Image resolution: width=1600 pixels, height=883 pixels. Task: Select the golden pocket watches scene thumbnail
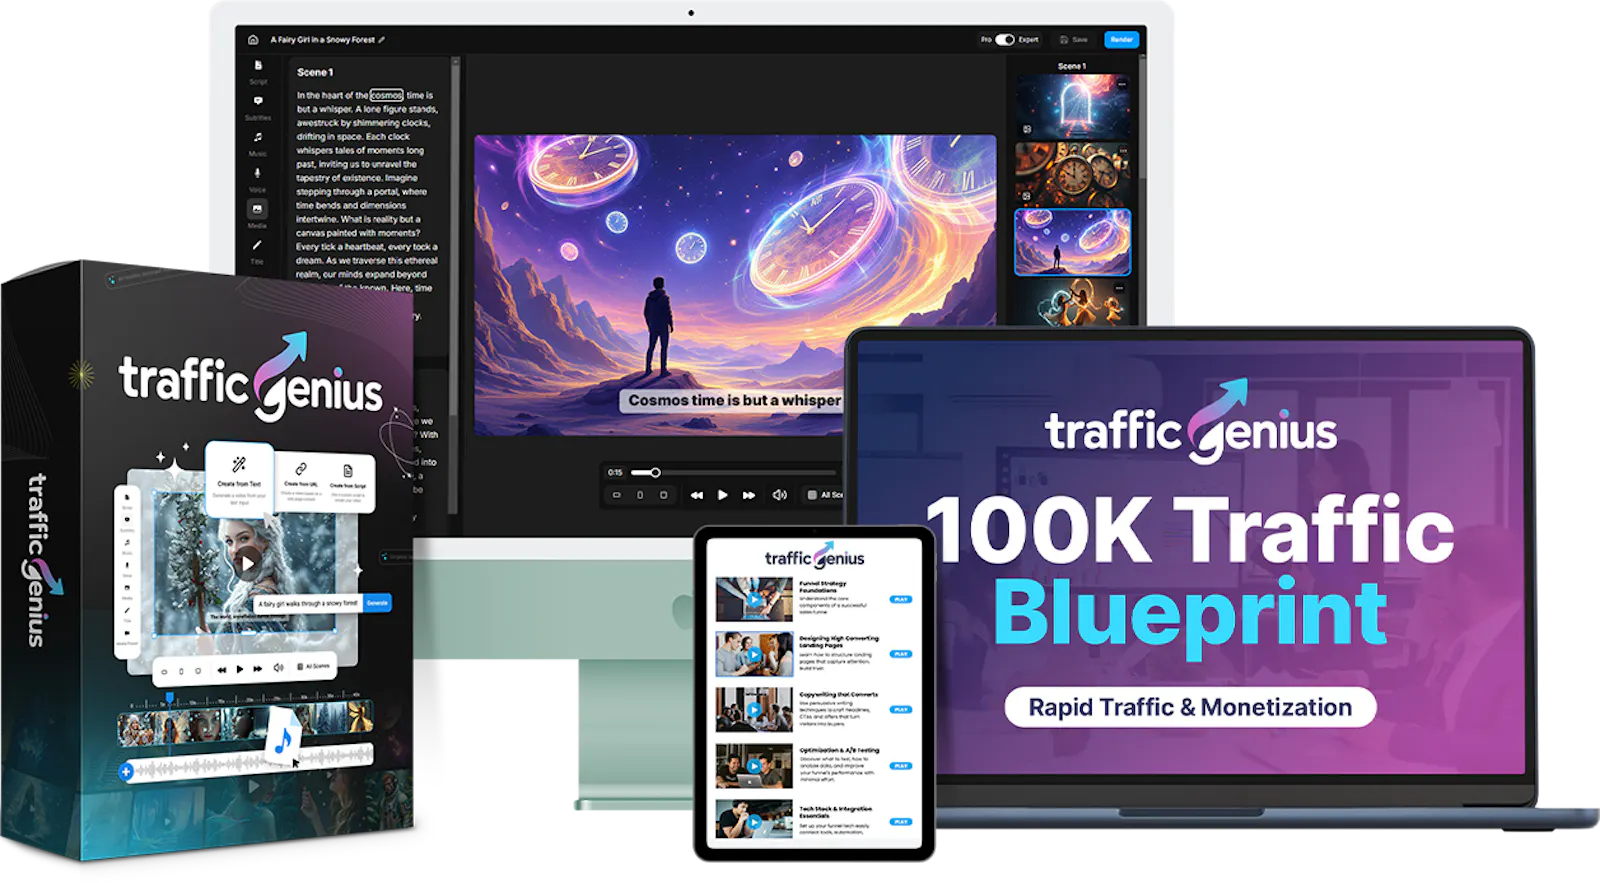[1072, 174]
